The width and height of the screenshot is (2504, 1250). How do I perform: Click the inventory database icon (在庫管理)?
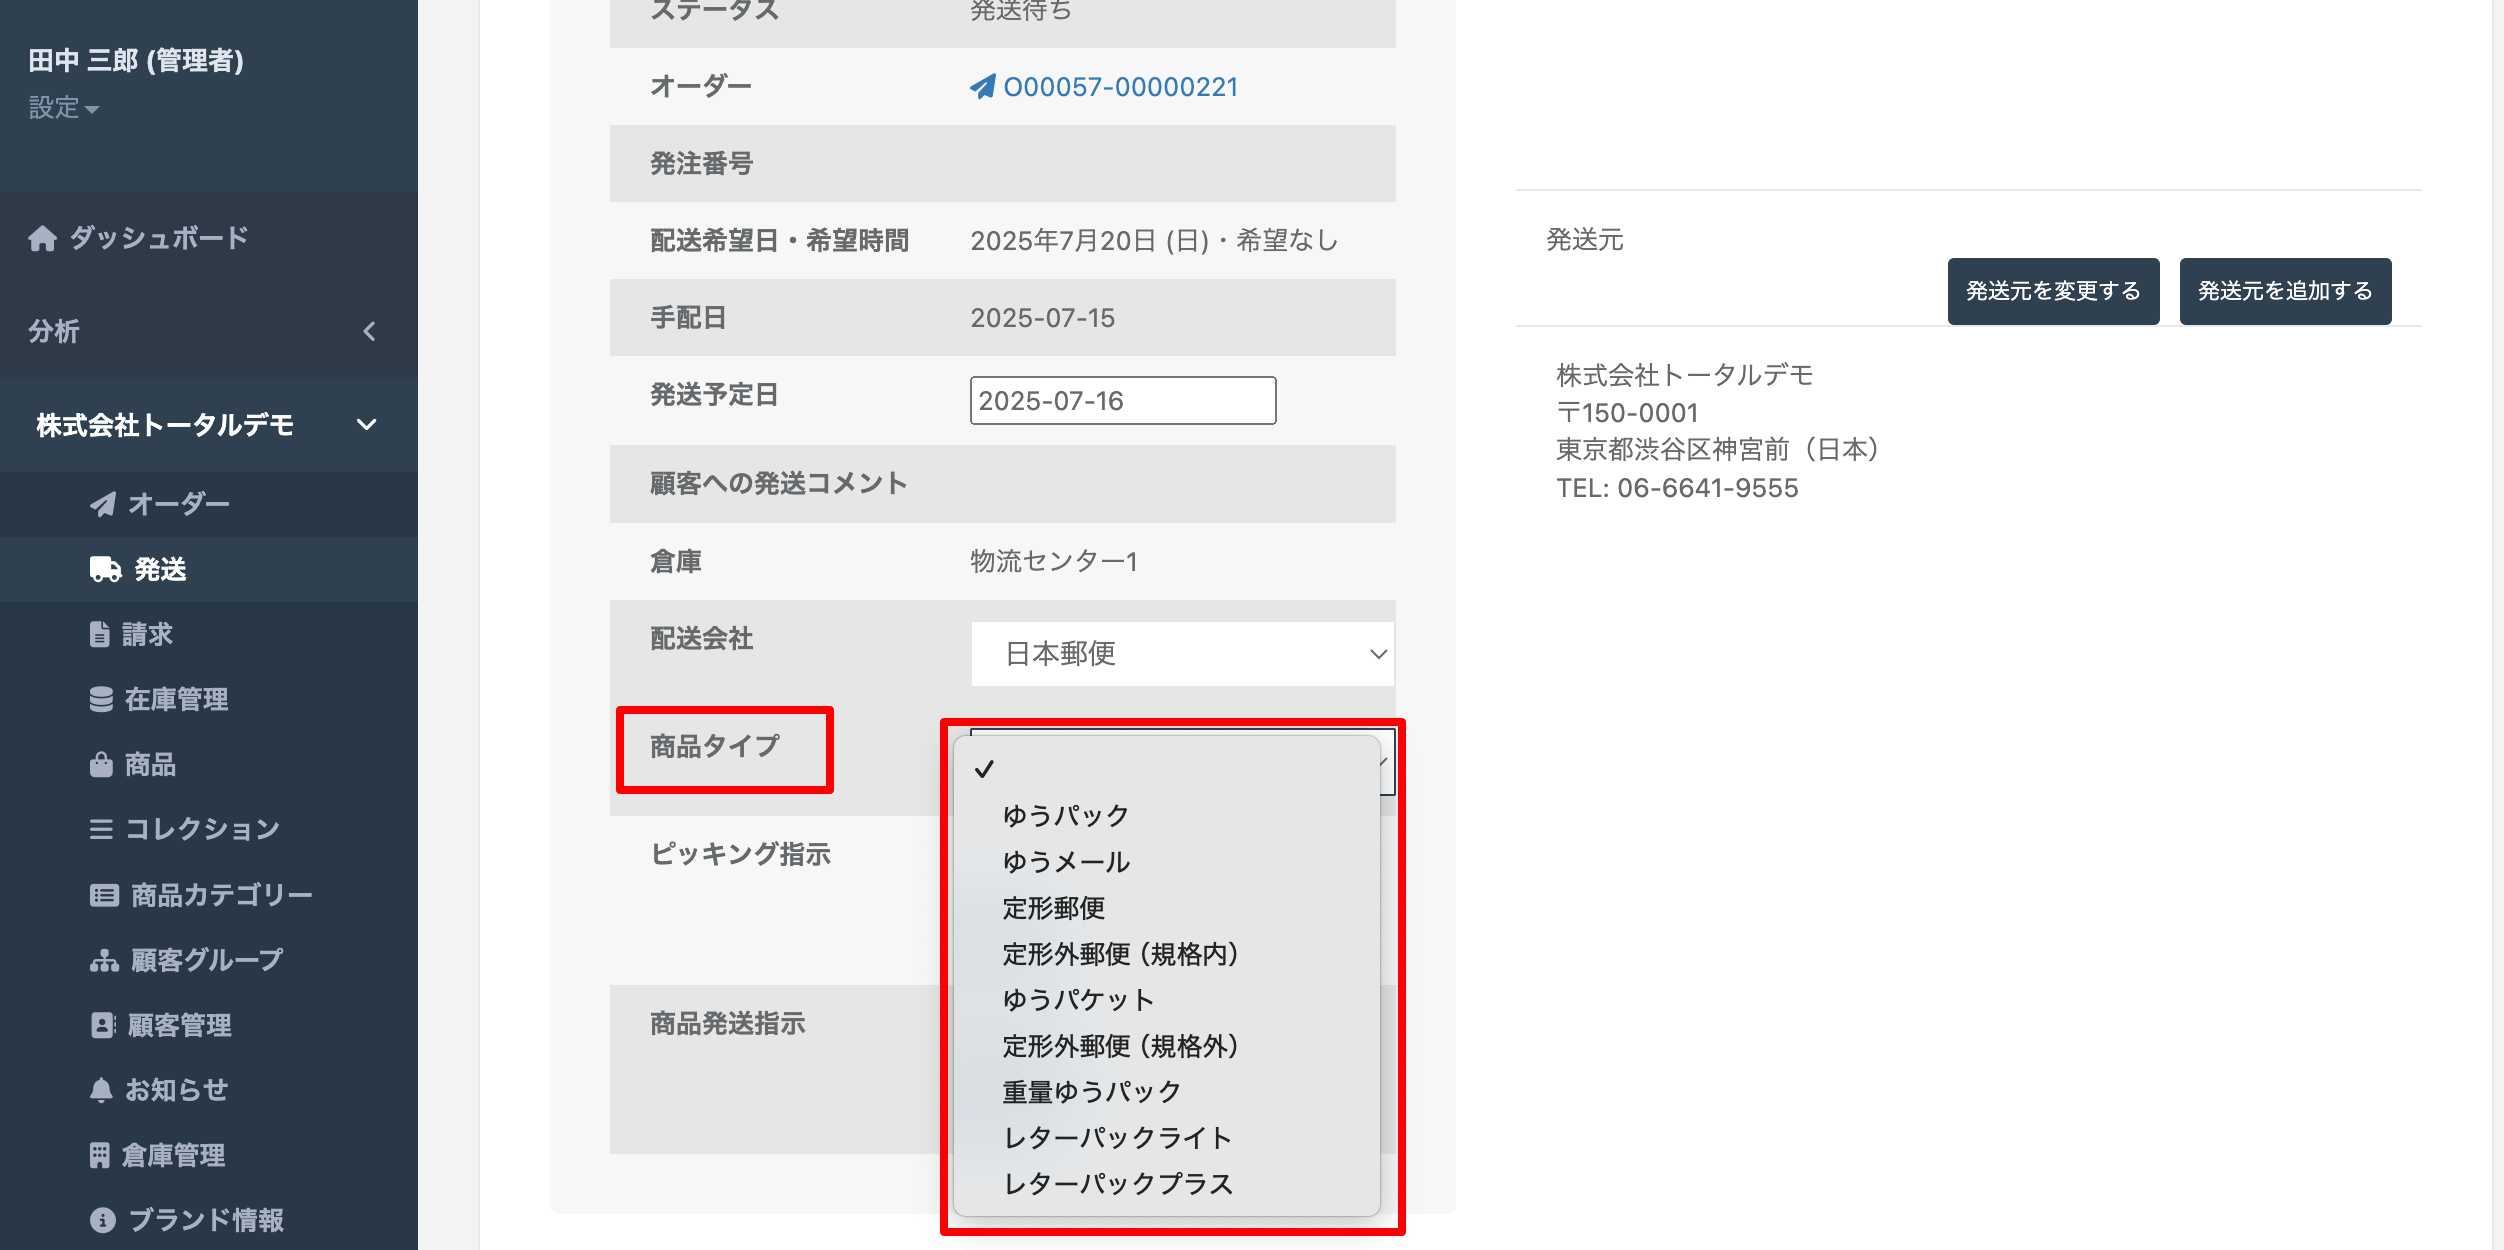tap(101, 699)
